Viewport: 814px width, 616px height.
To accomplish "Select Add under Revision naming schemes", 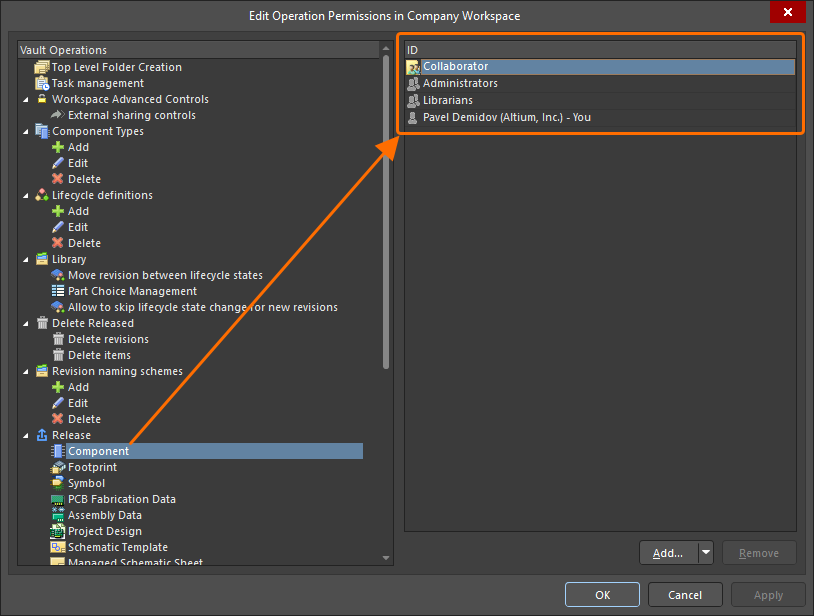I will click(78, 387).
